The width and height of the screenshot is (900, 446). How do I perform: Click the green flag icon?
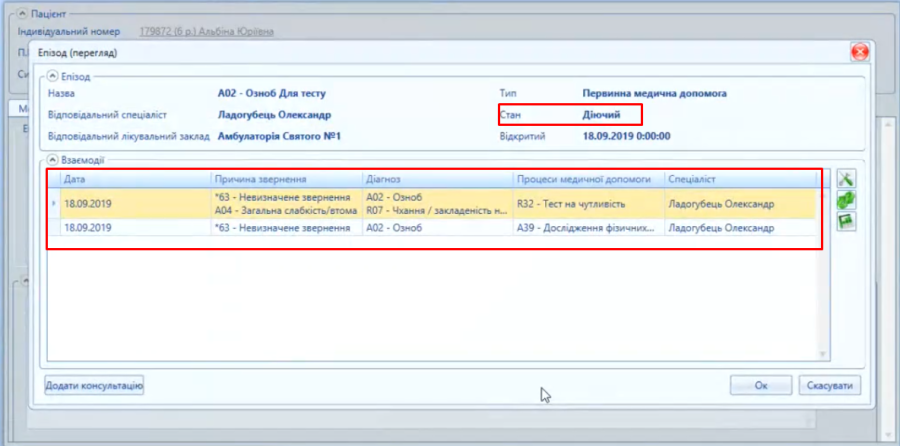tap(846, 221)
